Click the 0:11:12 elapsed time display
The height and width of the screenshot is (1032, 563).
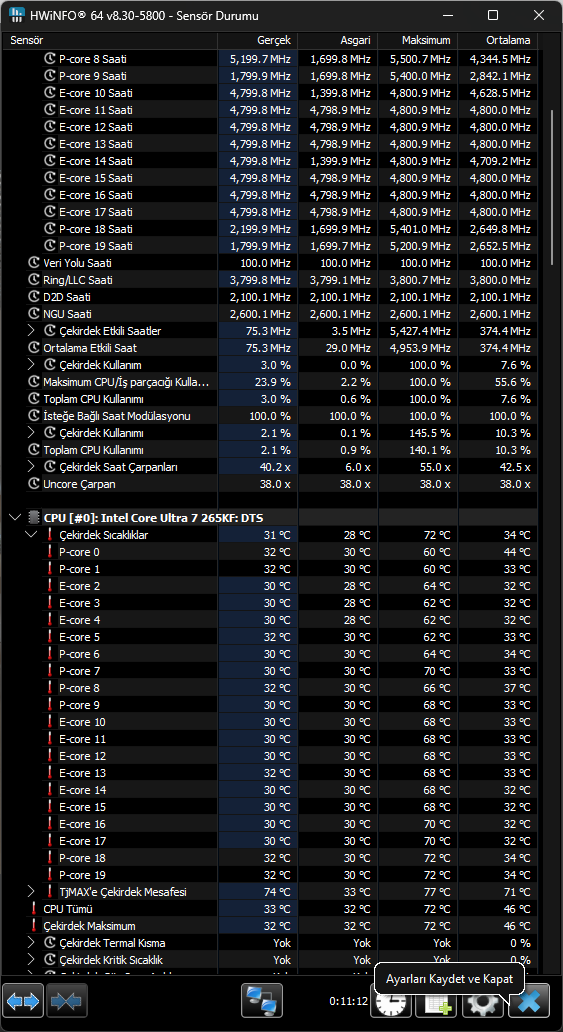coord(348,1001)
